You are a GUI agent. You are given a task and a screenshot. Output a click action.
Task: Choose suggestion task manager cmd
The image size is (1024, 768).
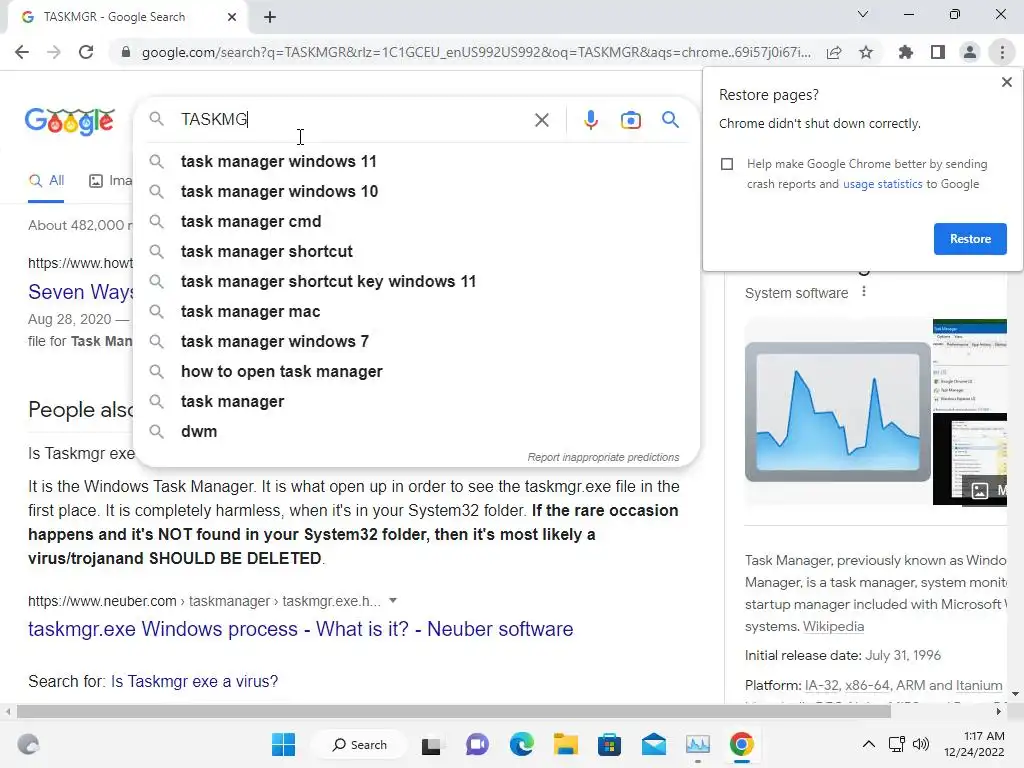[416, 221]
